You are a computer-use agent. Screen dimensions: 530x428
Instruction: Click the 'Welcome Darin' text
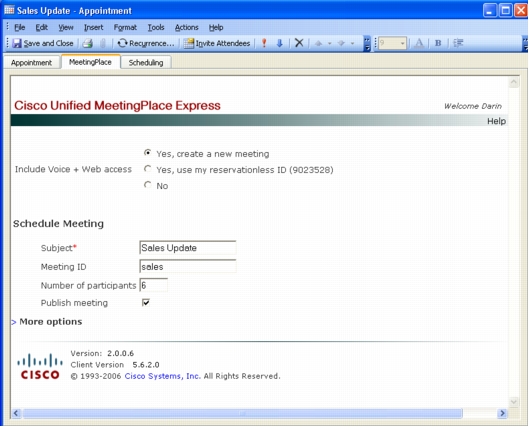point(473,106)
